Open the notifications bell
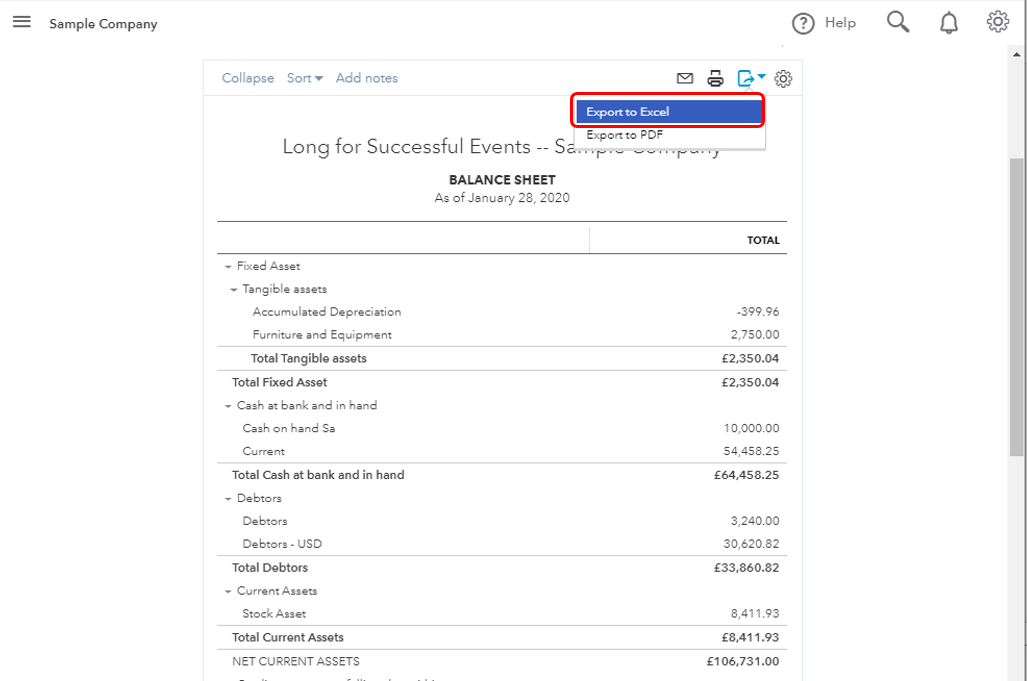Image resolution: width=1027 pixels, height=681 pixels. (x=948, y=23)
